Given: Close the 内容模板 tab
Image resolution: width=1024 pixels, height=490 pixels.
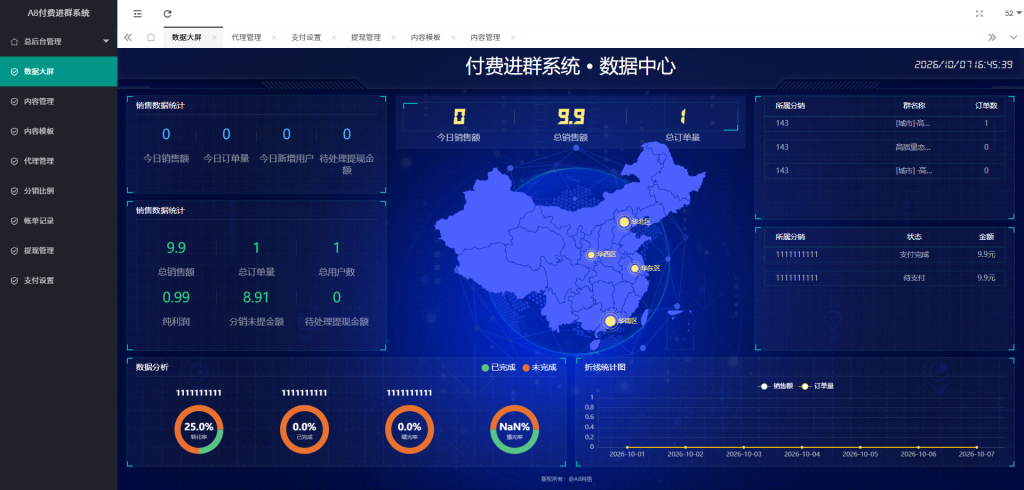Looking at the screenshot, I should tap(453, 38).
